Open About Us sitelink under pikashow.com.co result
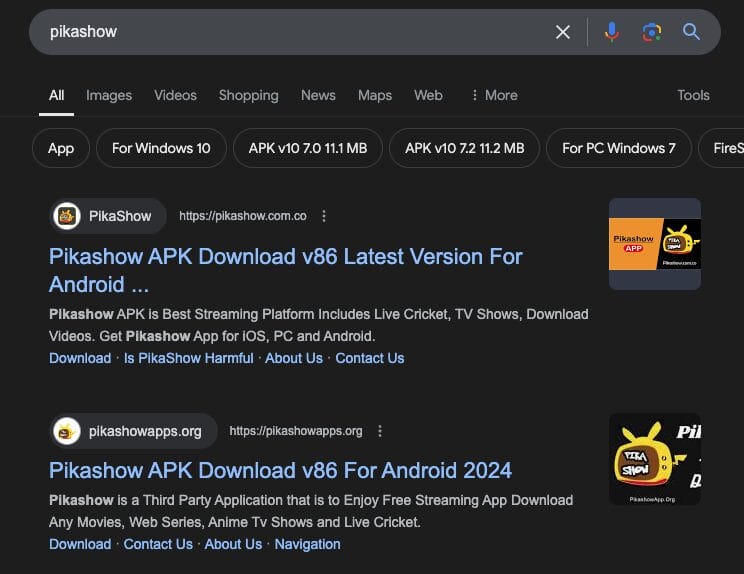The height and width of the screenshot is (574, 744). coord(294,358)
